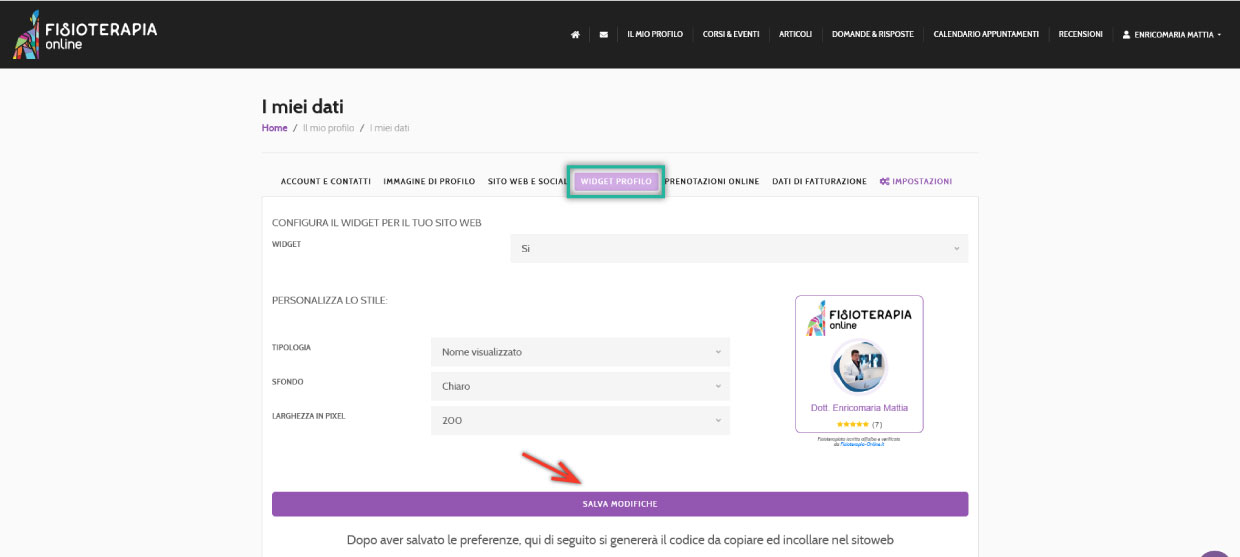The image size is (1240, 557).
Task: Open the Sfondo Chiaro dropdown
Action: [579, 386]
